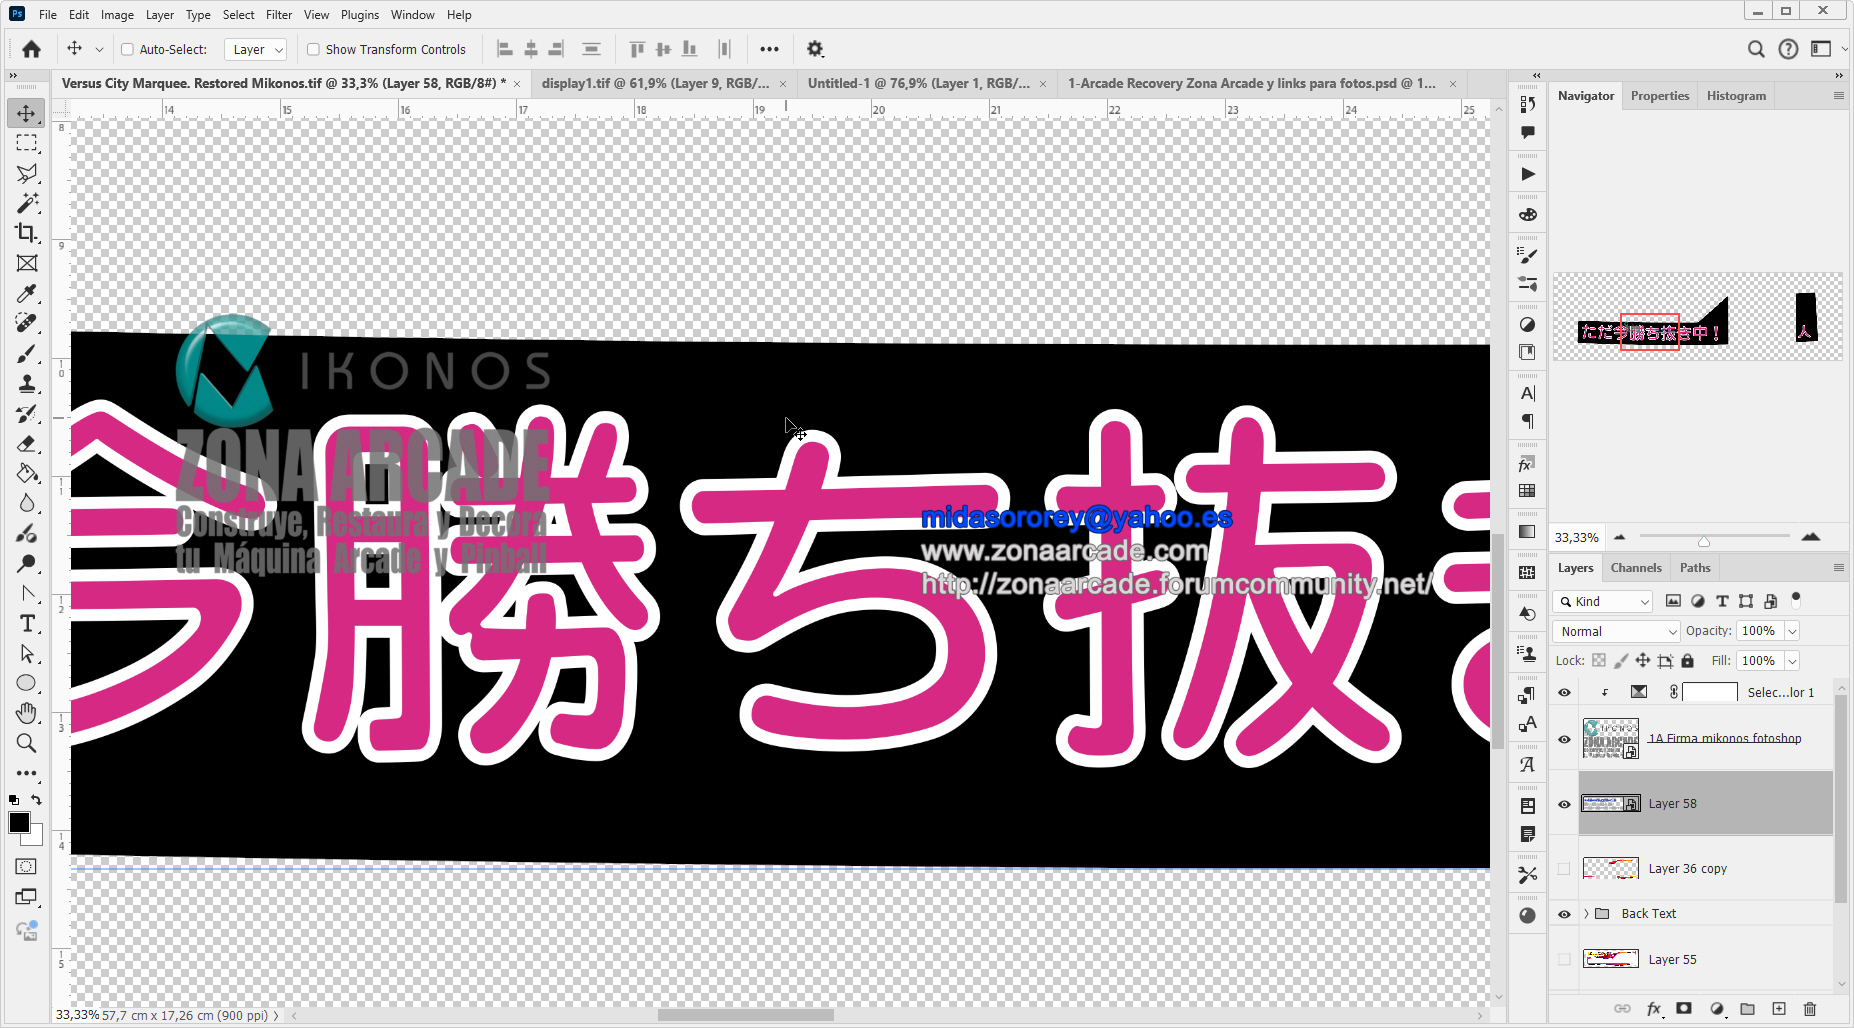The image size is (1854, 1028).
Task: Choose the Zoom tool
Action: click(27, 743)
